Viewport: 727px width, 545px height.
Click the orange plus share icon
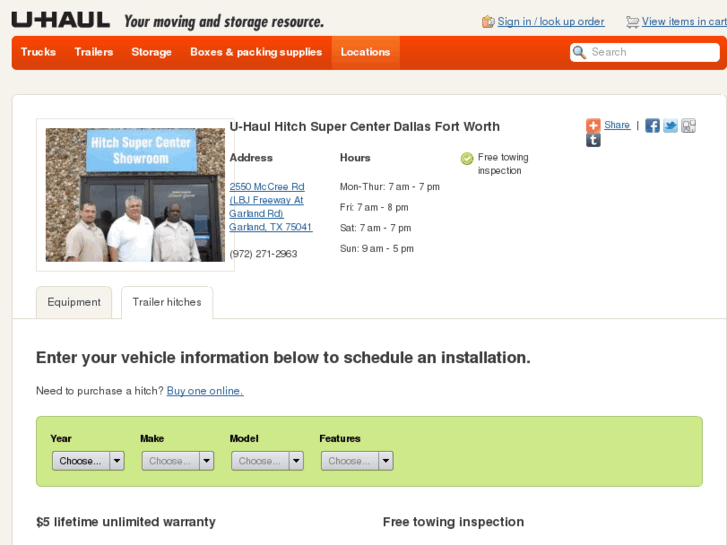coord(593,125)
